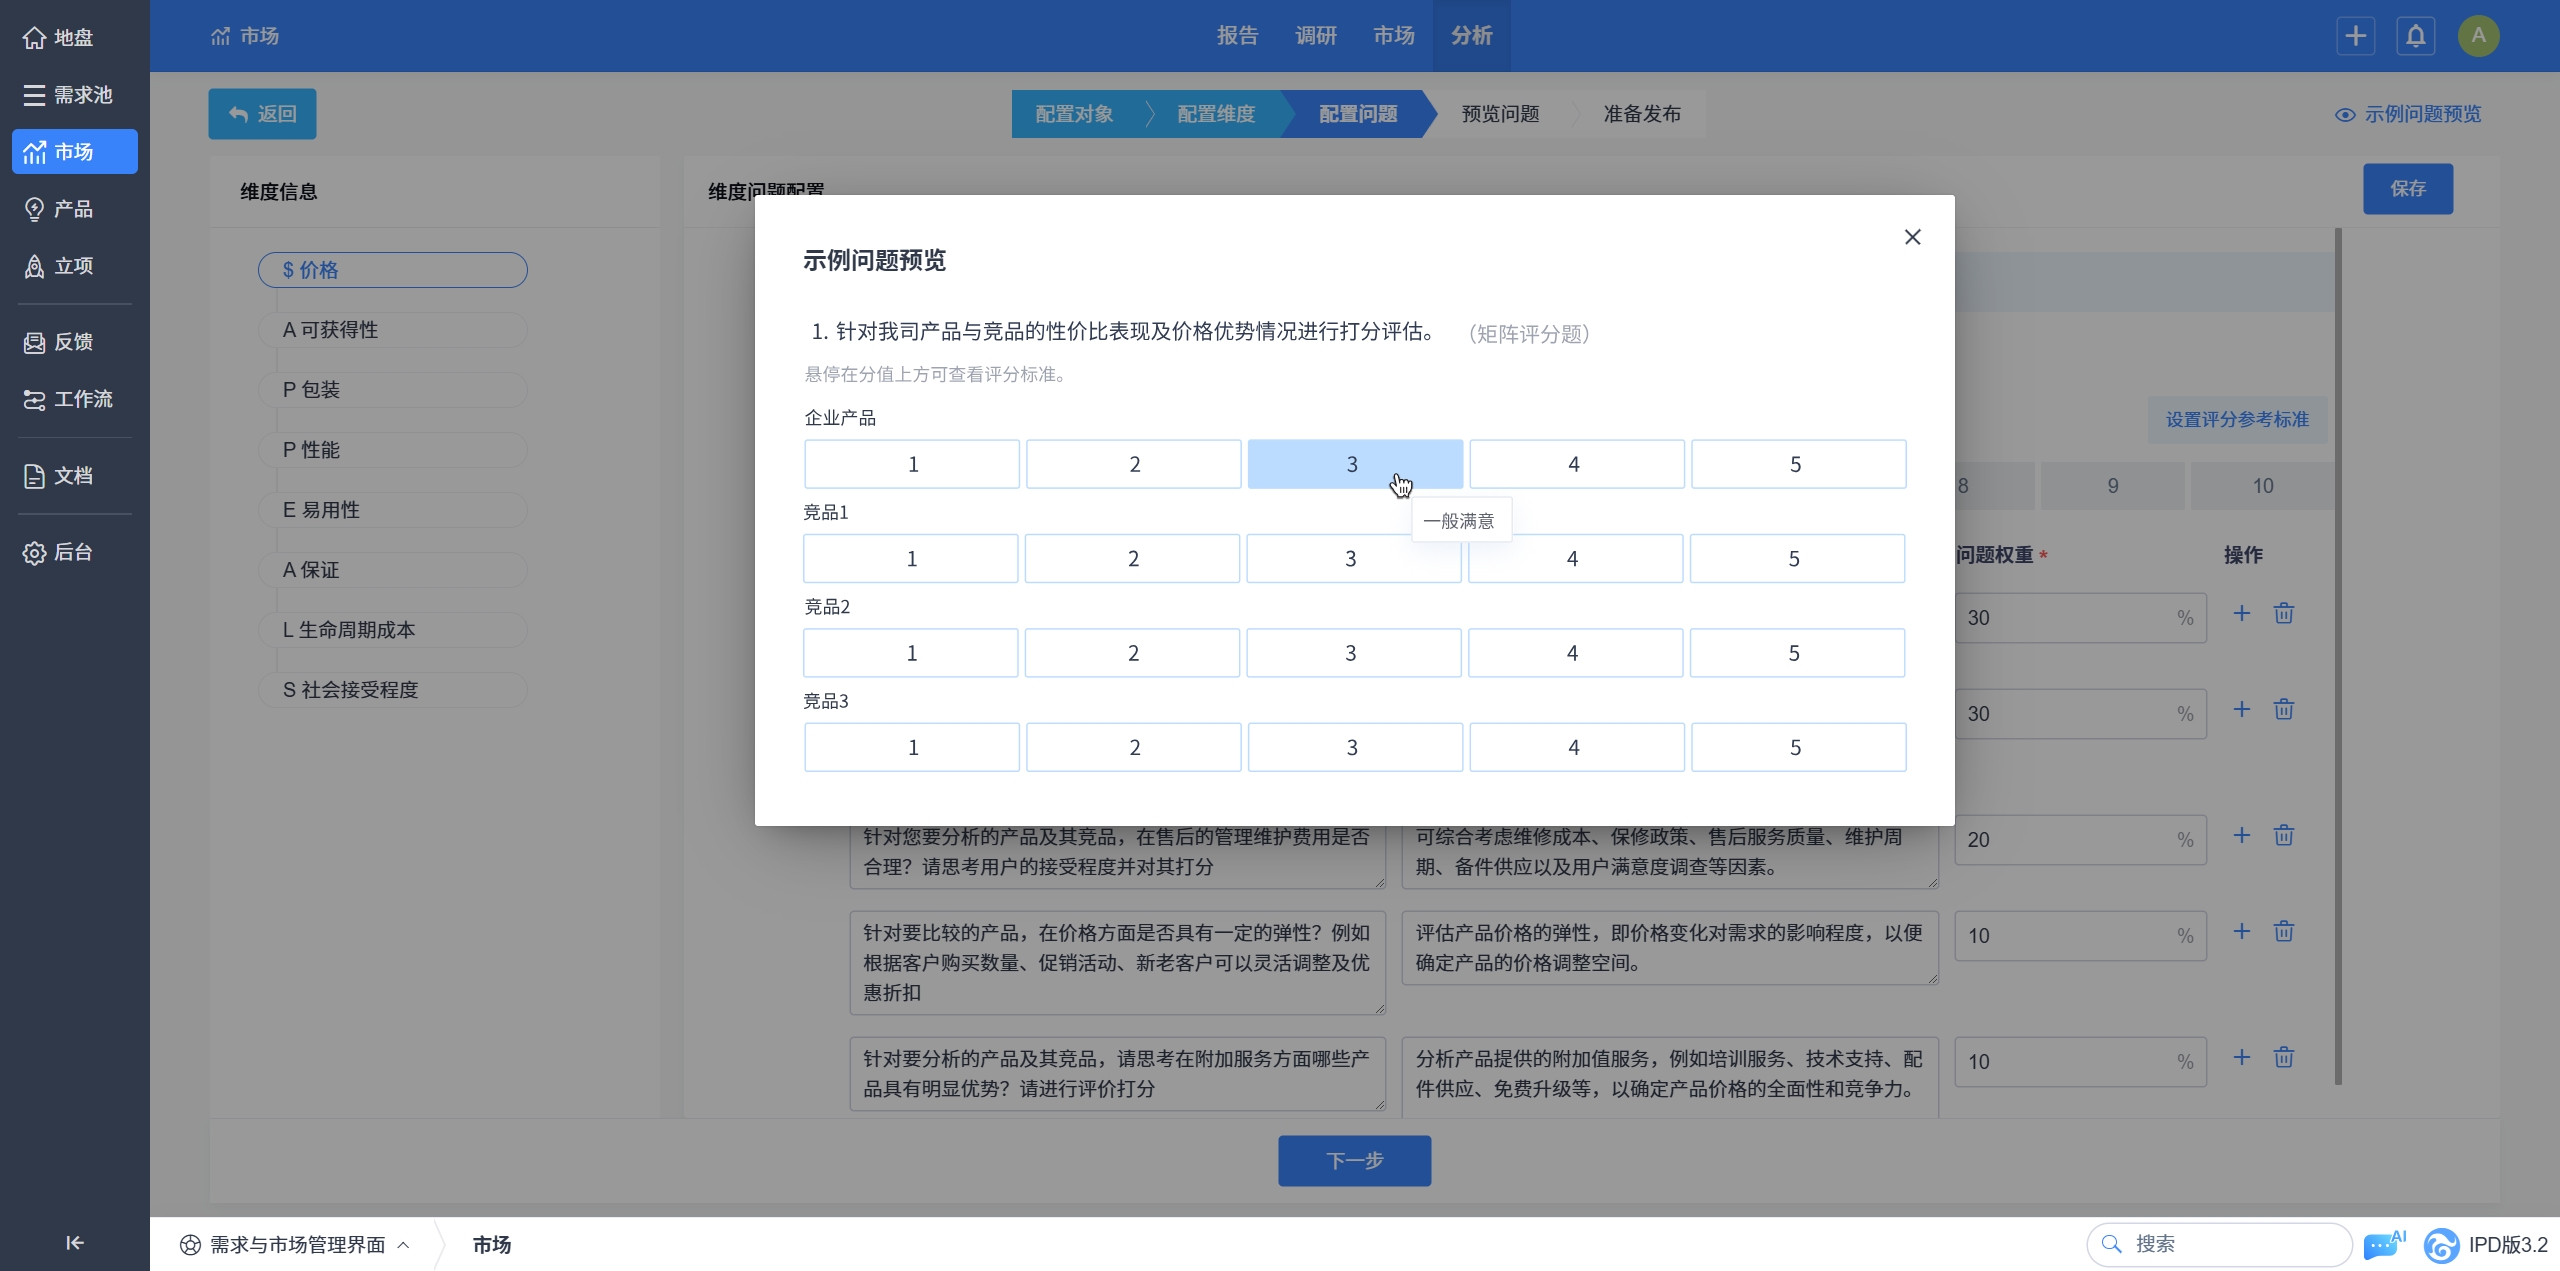
Task: Open the user avatar A
Action: tap(2478, 36)
